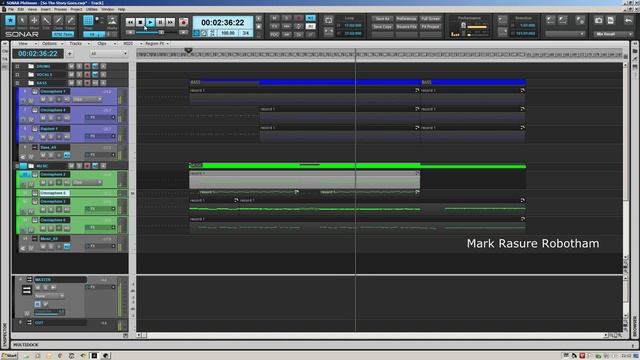Toggle the Snap grid icon
This screenshot has width=640, height=360.
pyautogui.click(x=88, y=20)
